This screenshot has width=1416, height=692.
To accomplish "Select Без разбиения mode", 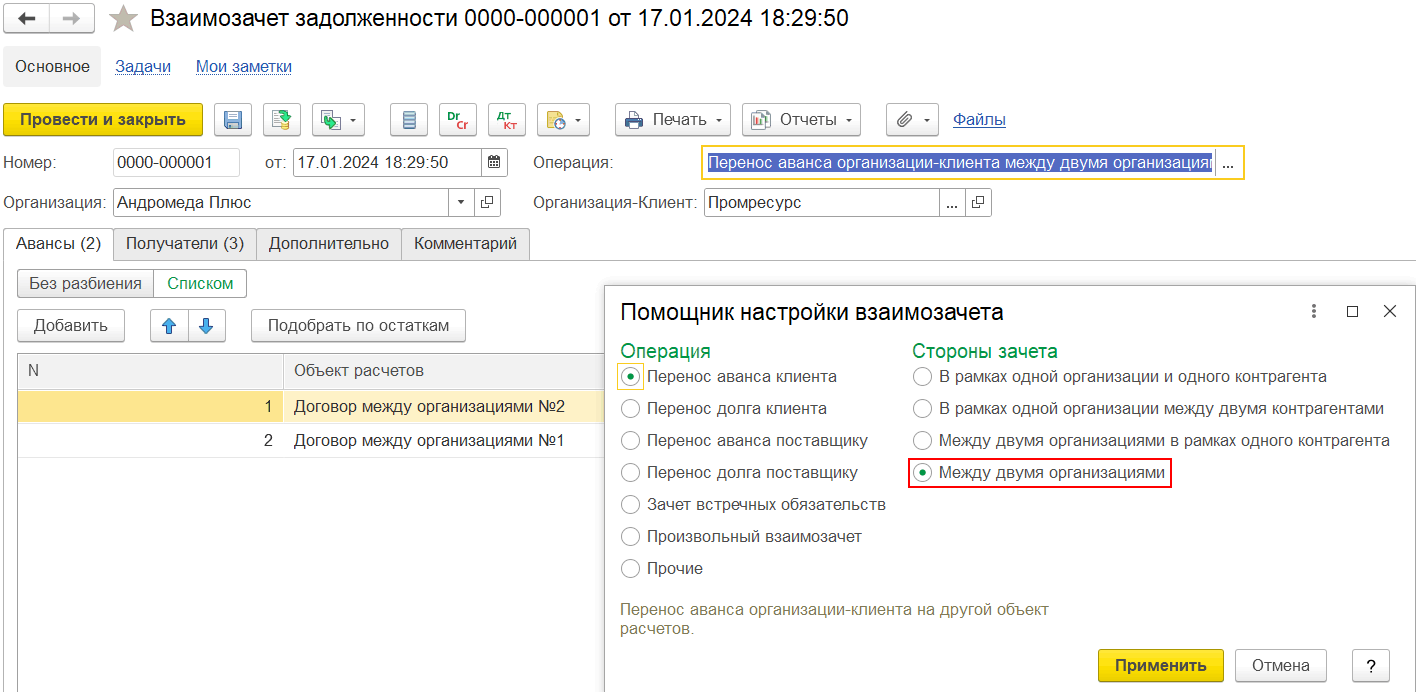I will tap(85, 283).
